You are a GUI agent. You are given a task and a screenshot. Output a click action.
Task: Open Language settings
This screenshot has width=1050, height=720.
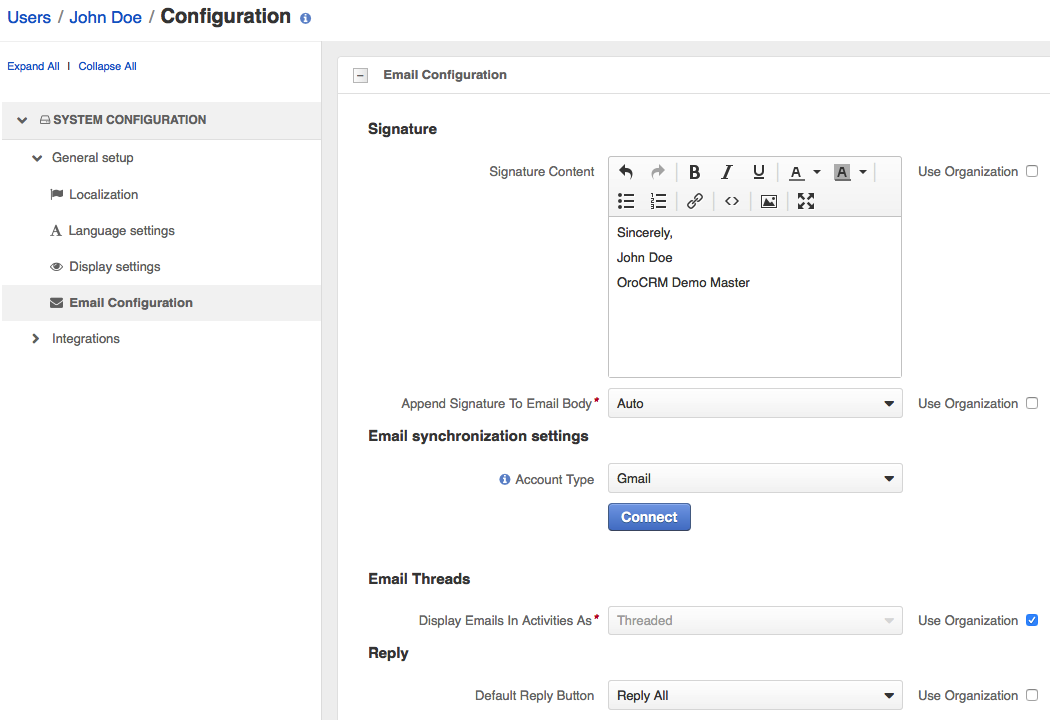tap(121, 230)
